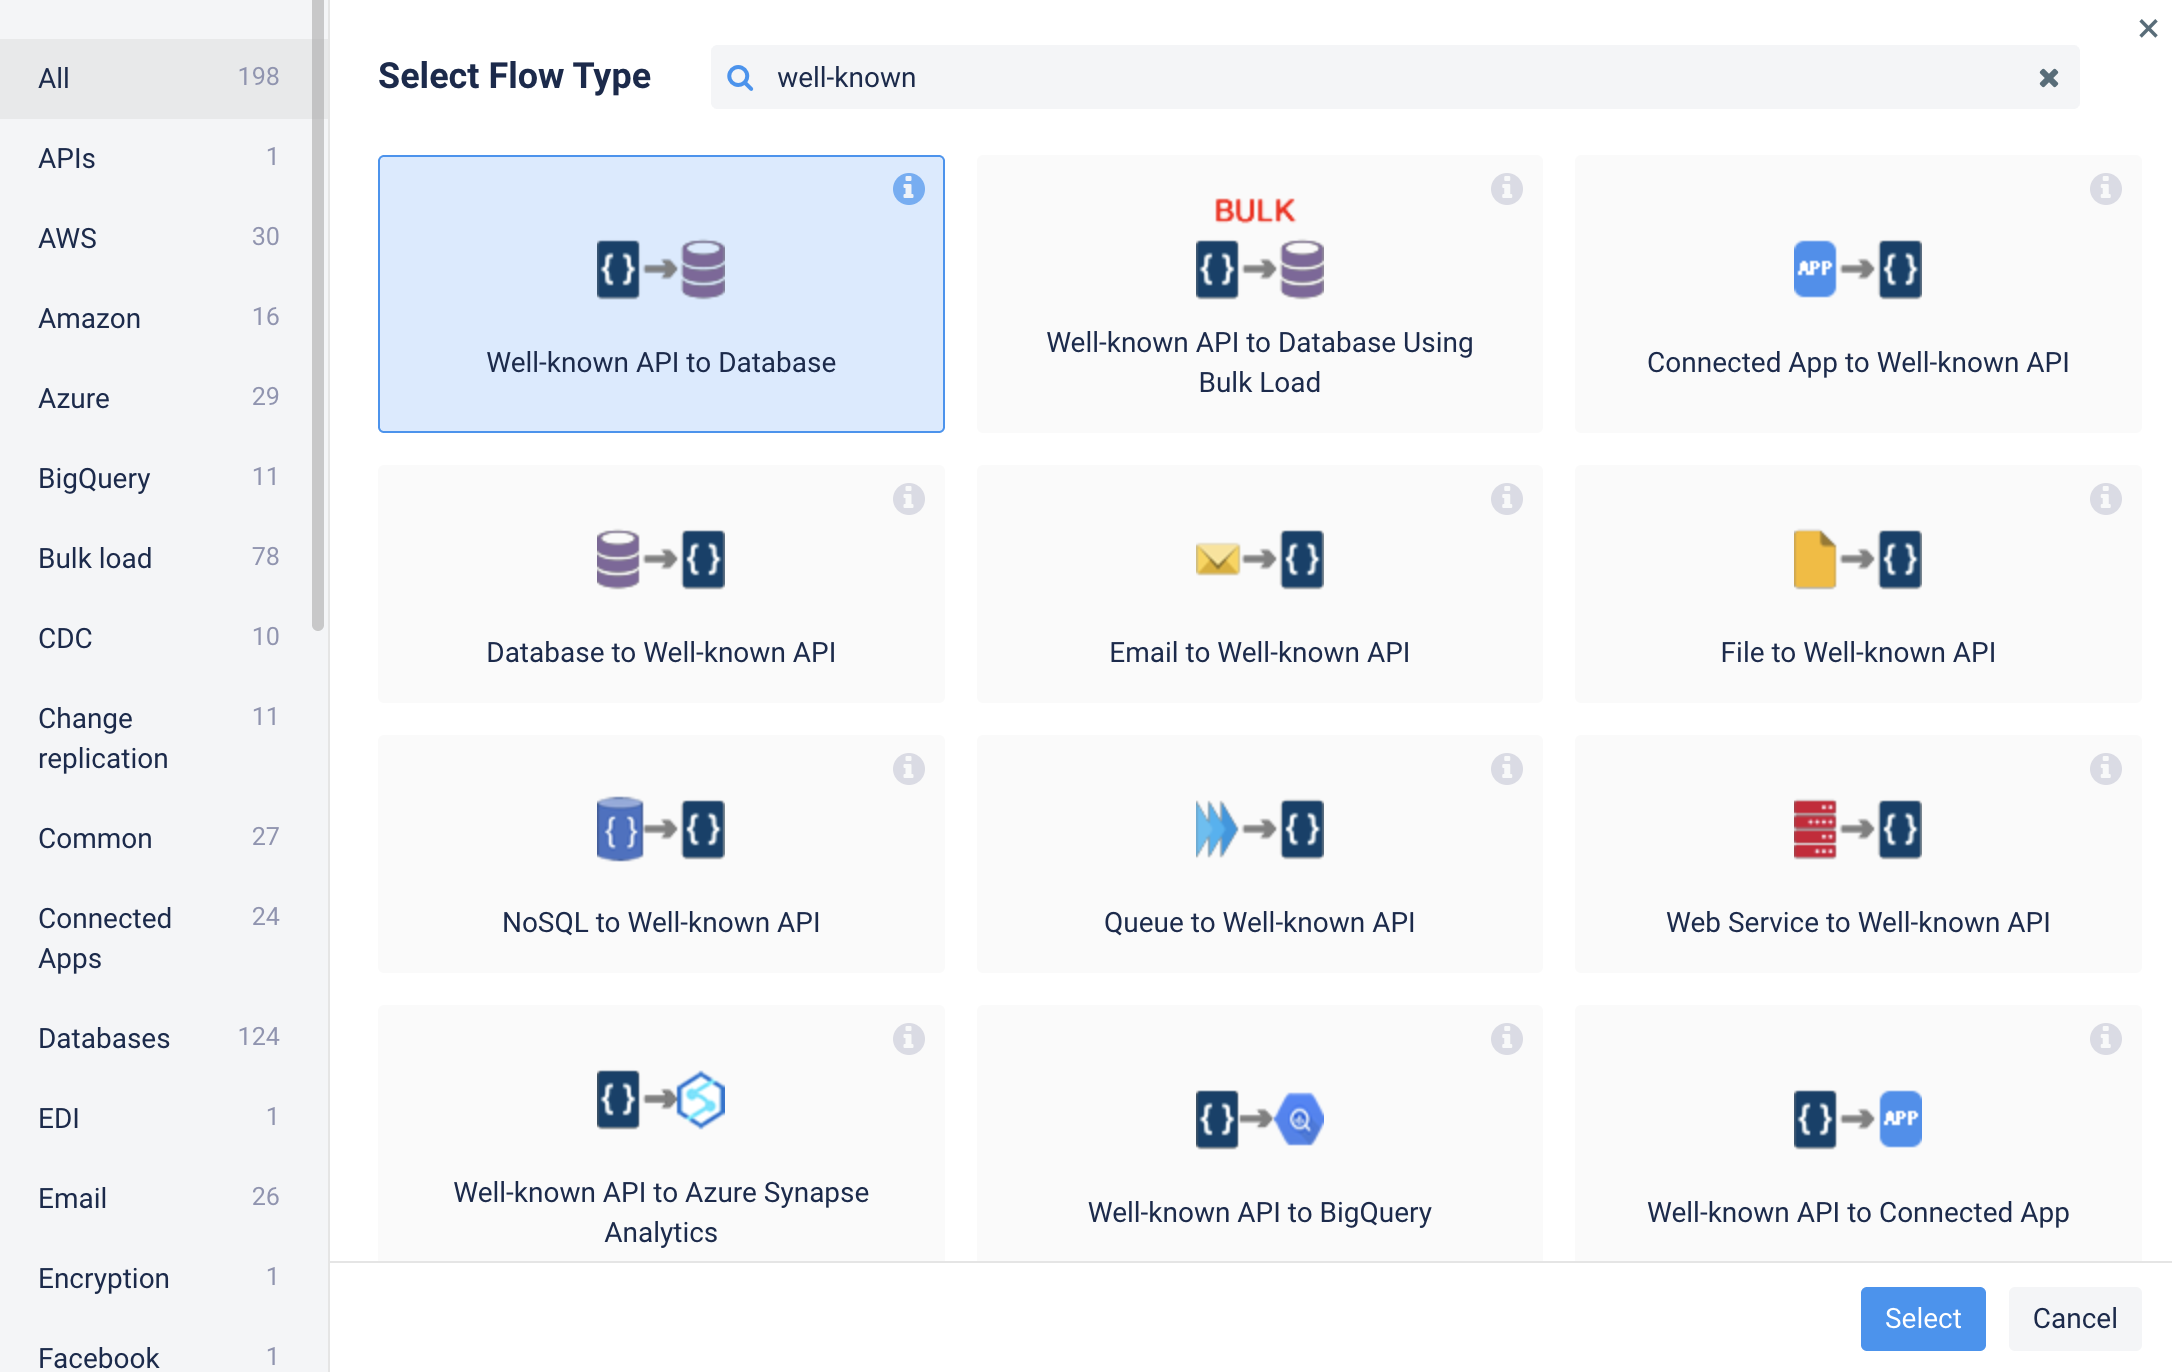Image resolution: width=2172 pixels, height=1372 pixels.
Task: Choose Web Service to Well-known API card
Action: (1857, 854)
